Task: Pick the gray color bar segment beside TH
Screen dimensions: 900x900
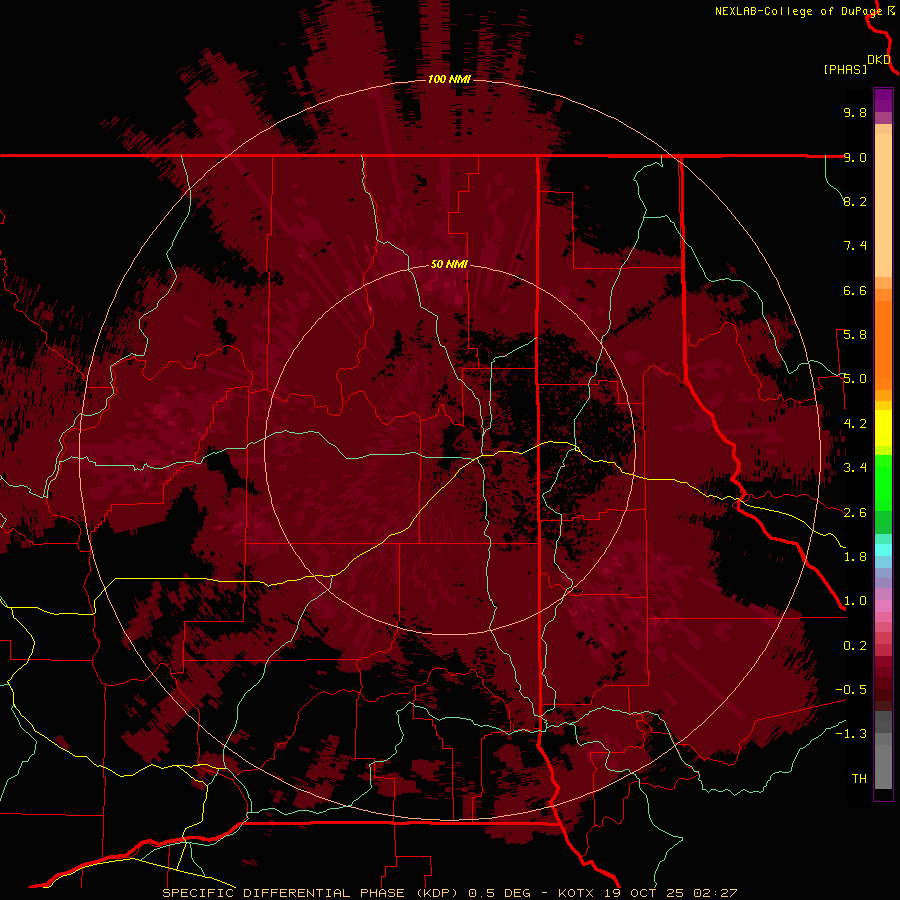Action: click(x=883, y=766)
